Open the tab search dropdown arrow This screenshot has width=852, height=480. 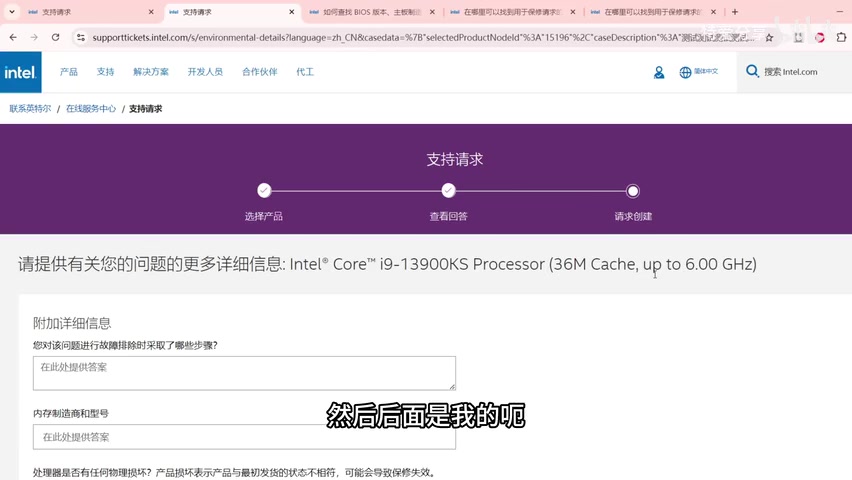tap(11, 11)
